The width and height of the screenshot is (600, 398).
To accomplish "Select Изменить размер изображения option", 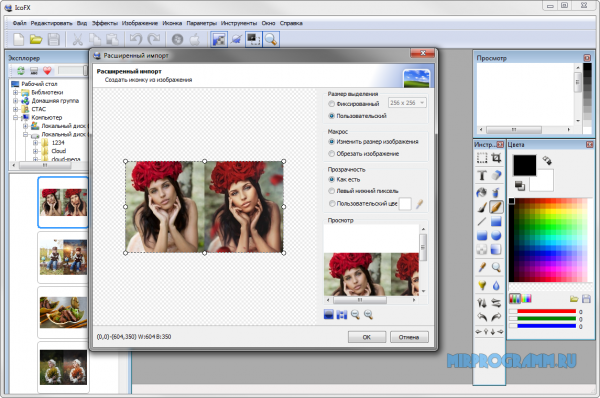I will click(x=332, y=142).
